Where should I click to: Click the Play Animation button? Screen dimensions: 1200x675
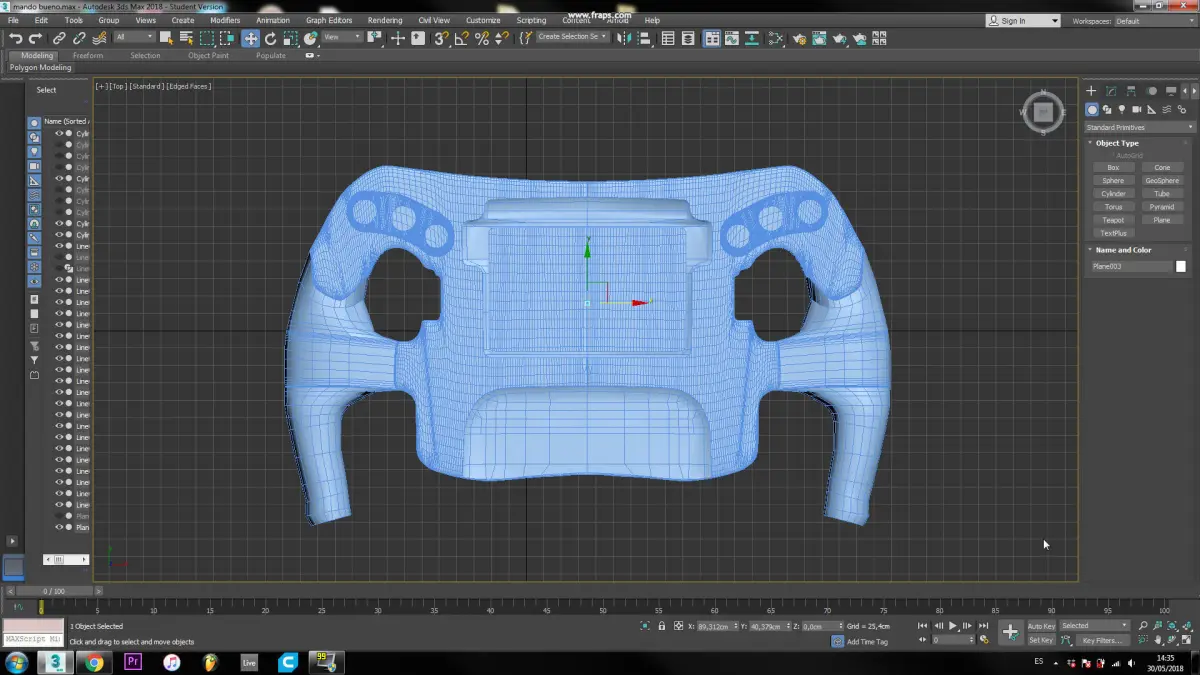click(953, 625)
